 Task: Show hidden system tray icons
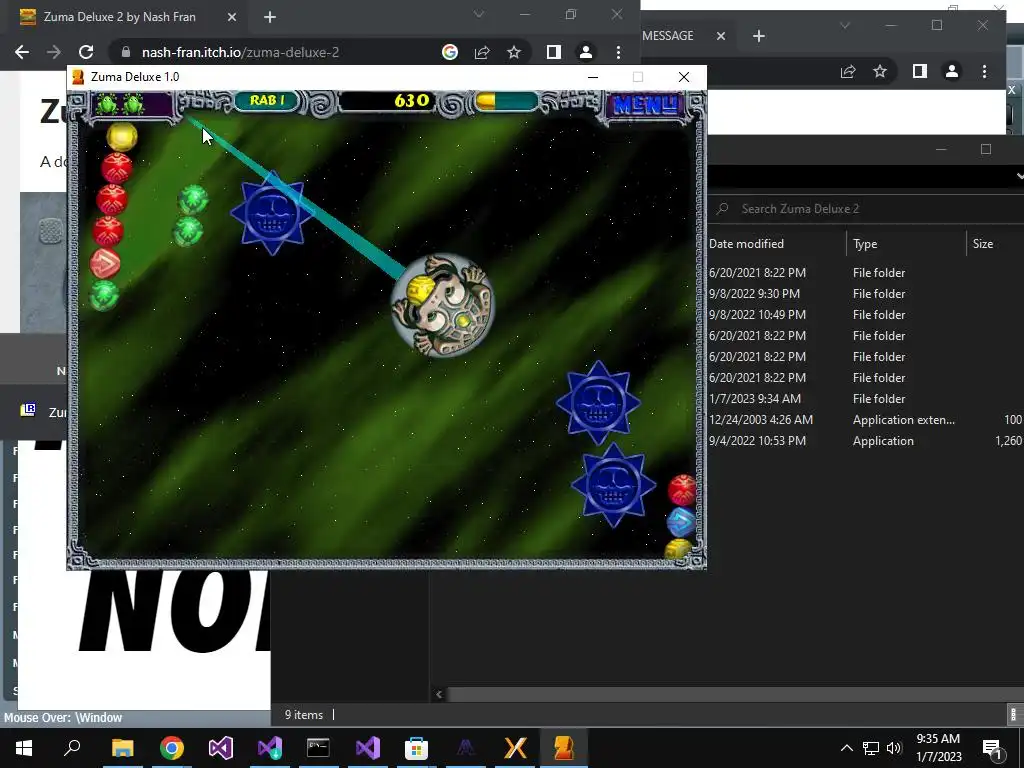(x=846, y=748)
